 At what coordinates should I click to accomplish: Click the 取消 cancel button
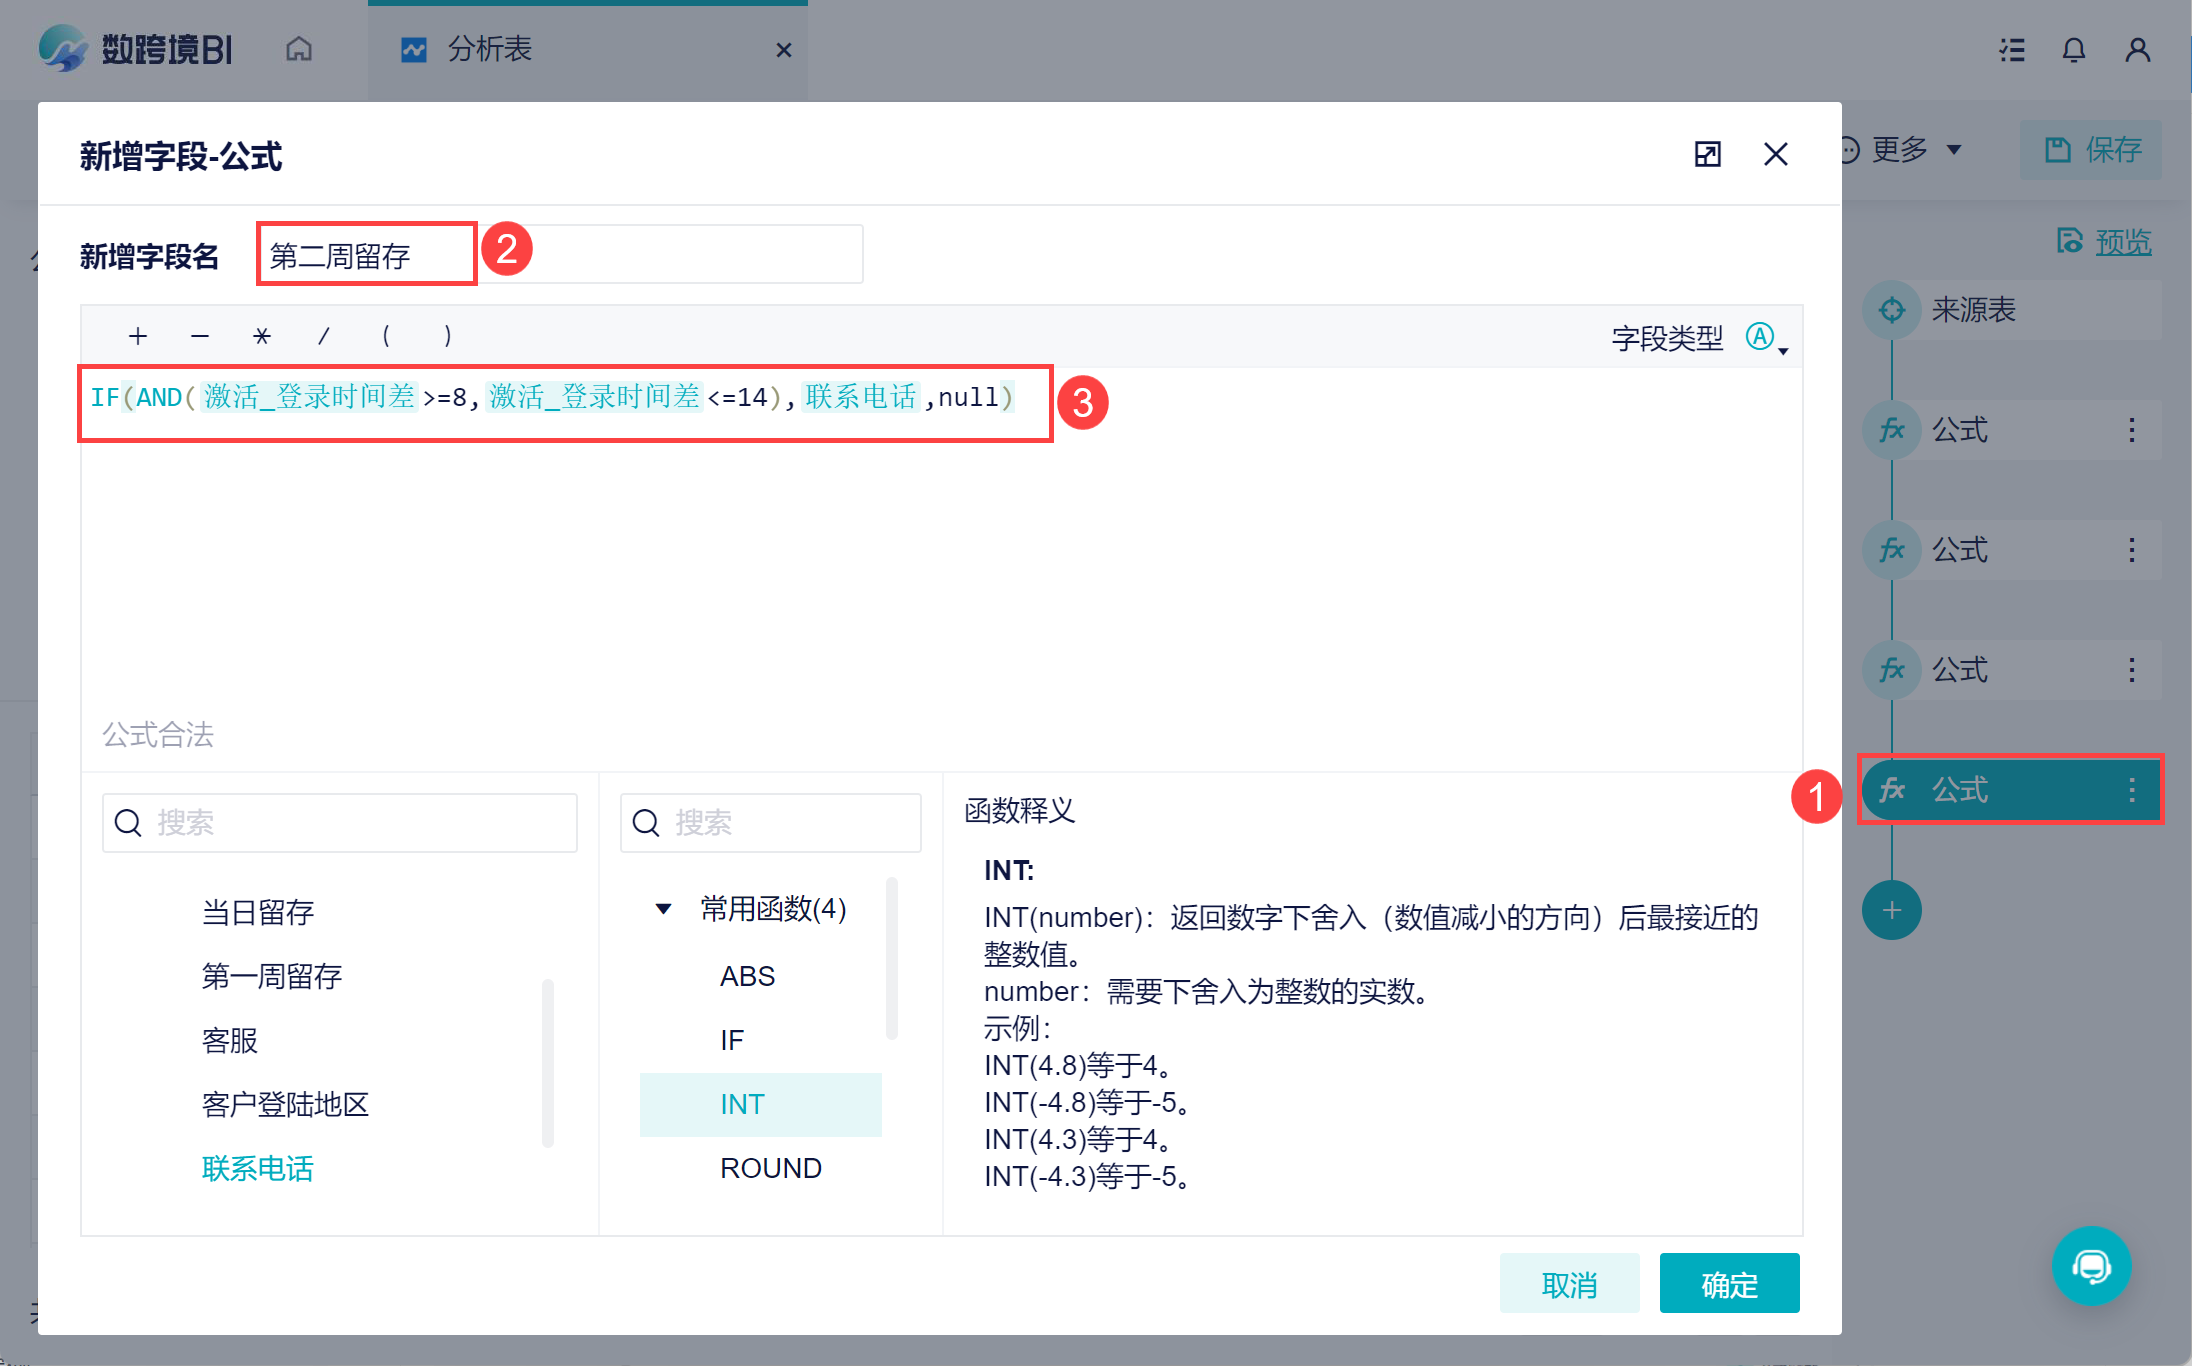click(x=1569, y=1284)
